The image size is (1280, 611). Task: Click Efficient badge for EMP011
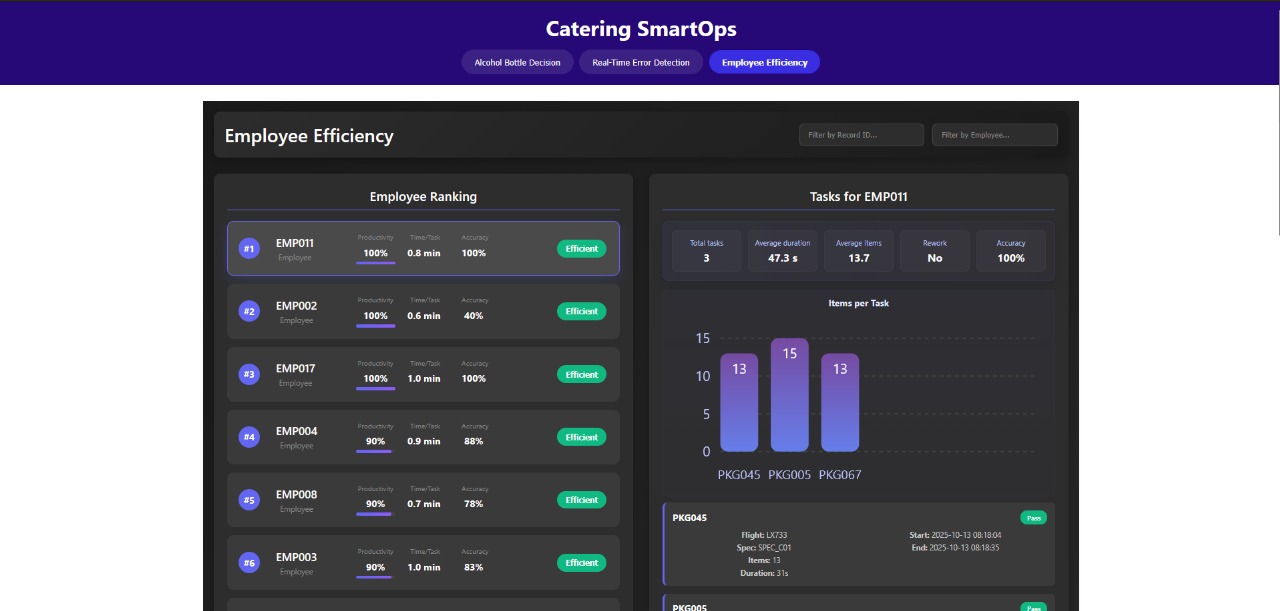pos(581,249)
